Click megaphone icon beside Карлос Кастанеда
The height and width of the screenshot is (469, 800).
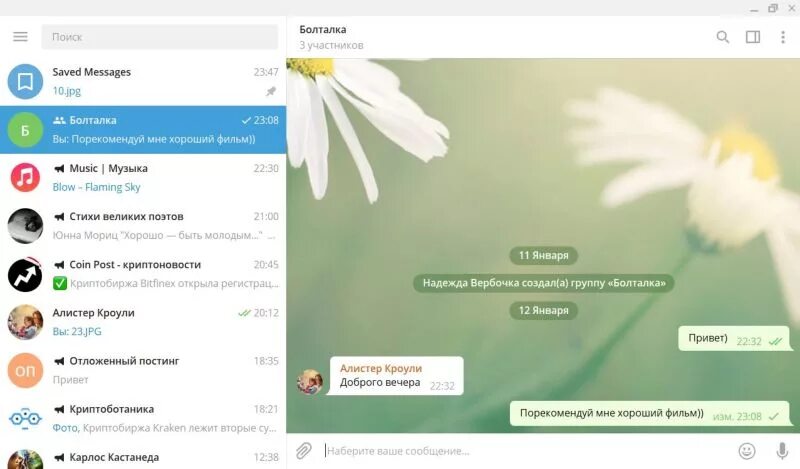(59, 457)
